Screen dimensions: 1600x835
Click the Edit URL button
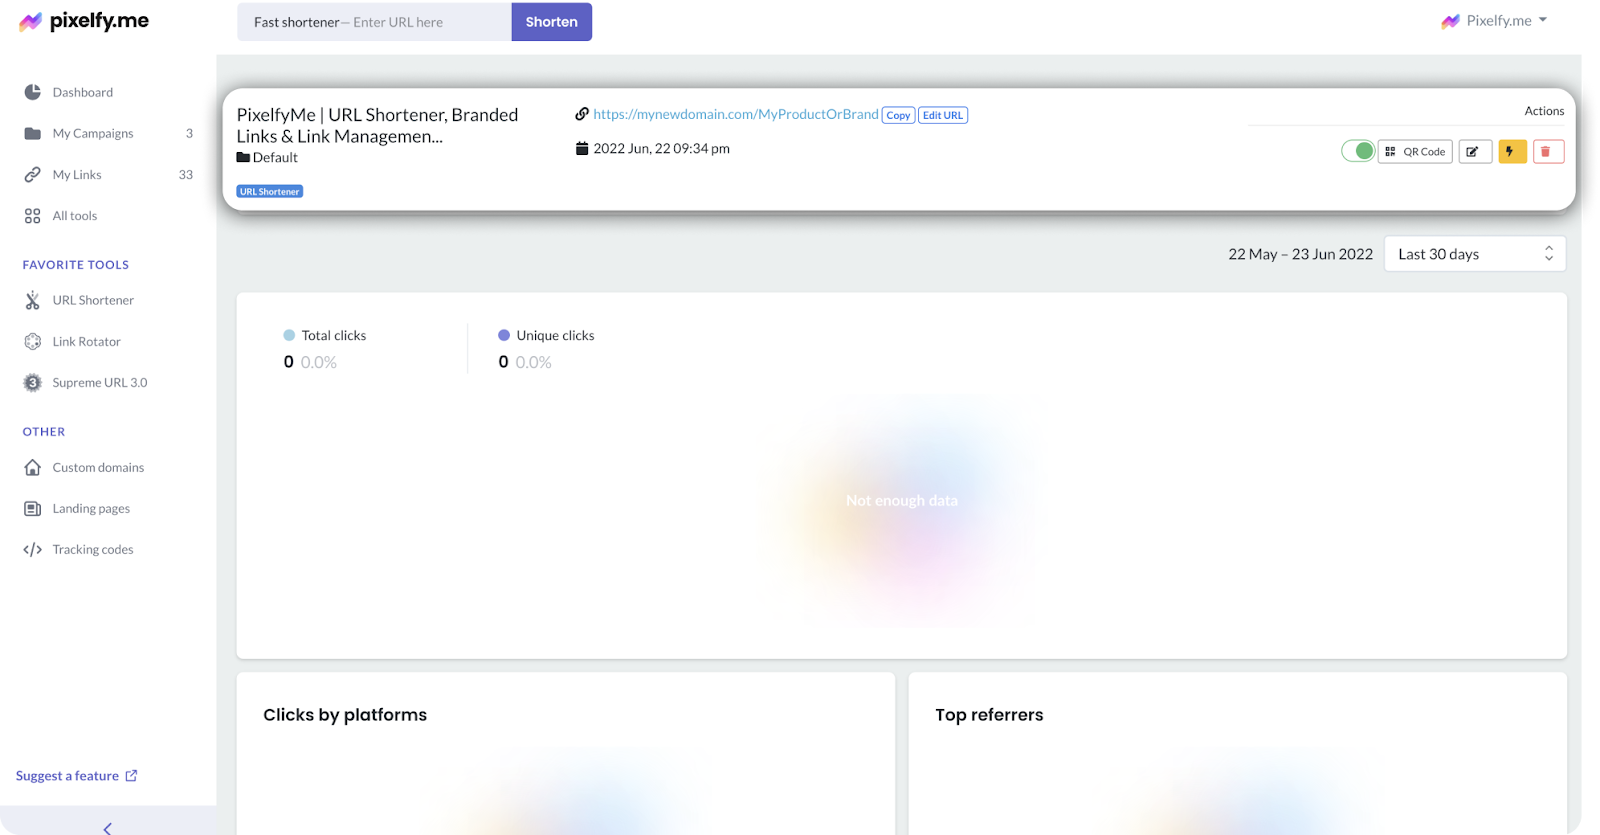pos(943,115)
